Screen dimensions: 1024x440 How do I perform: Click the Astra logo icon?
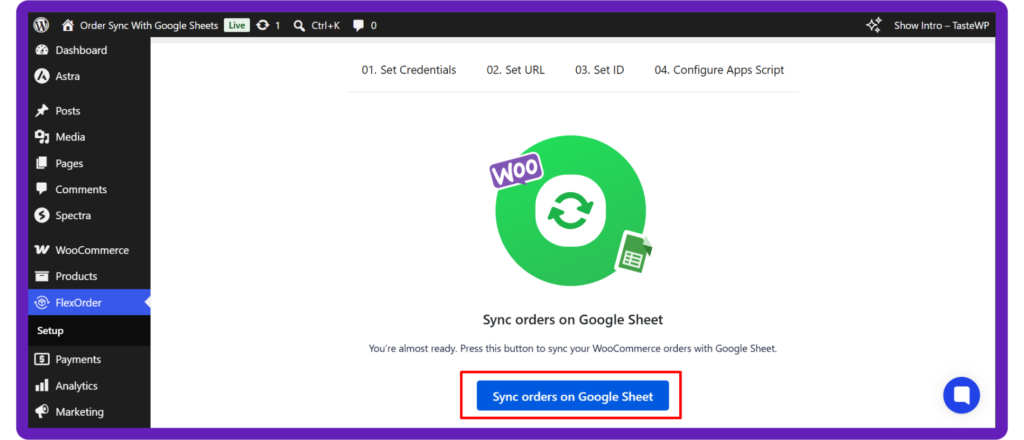(x=42, y=76)
